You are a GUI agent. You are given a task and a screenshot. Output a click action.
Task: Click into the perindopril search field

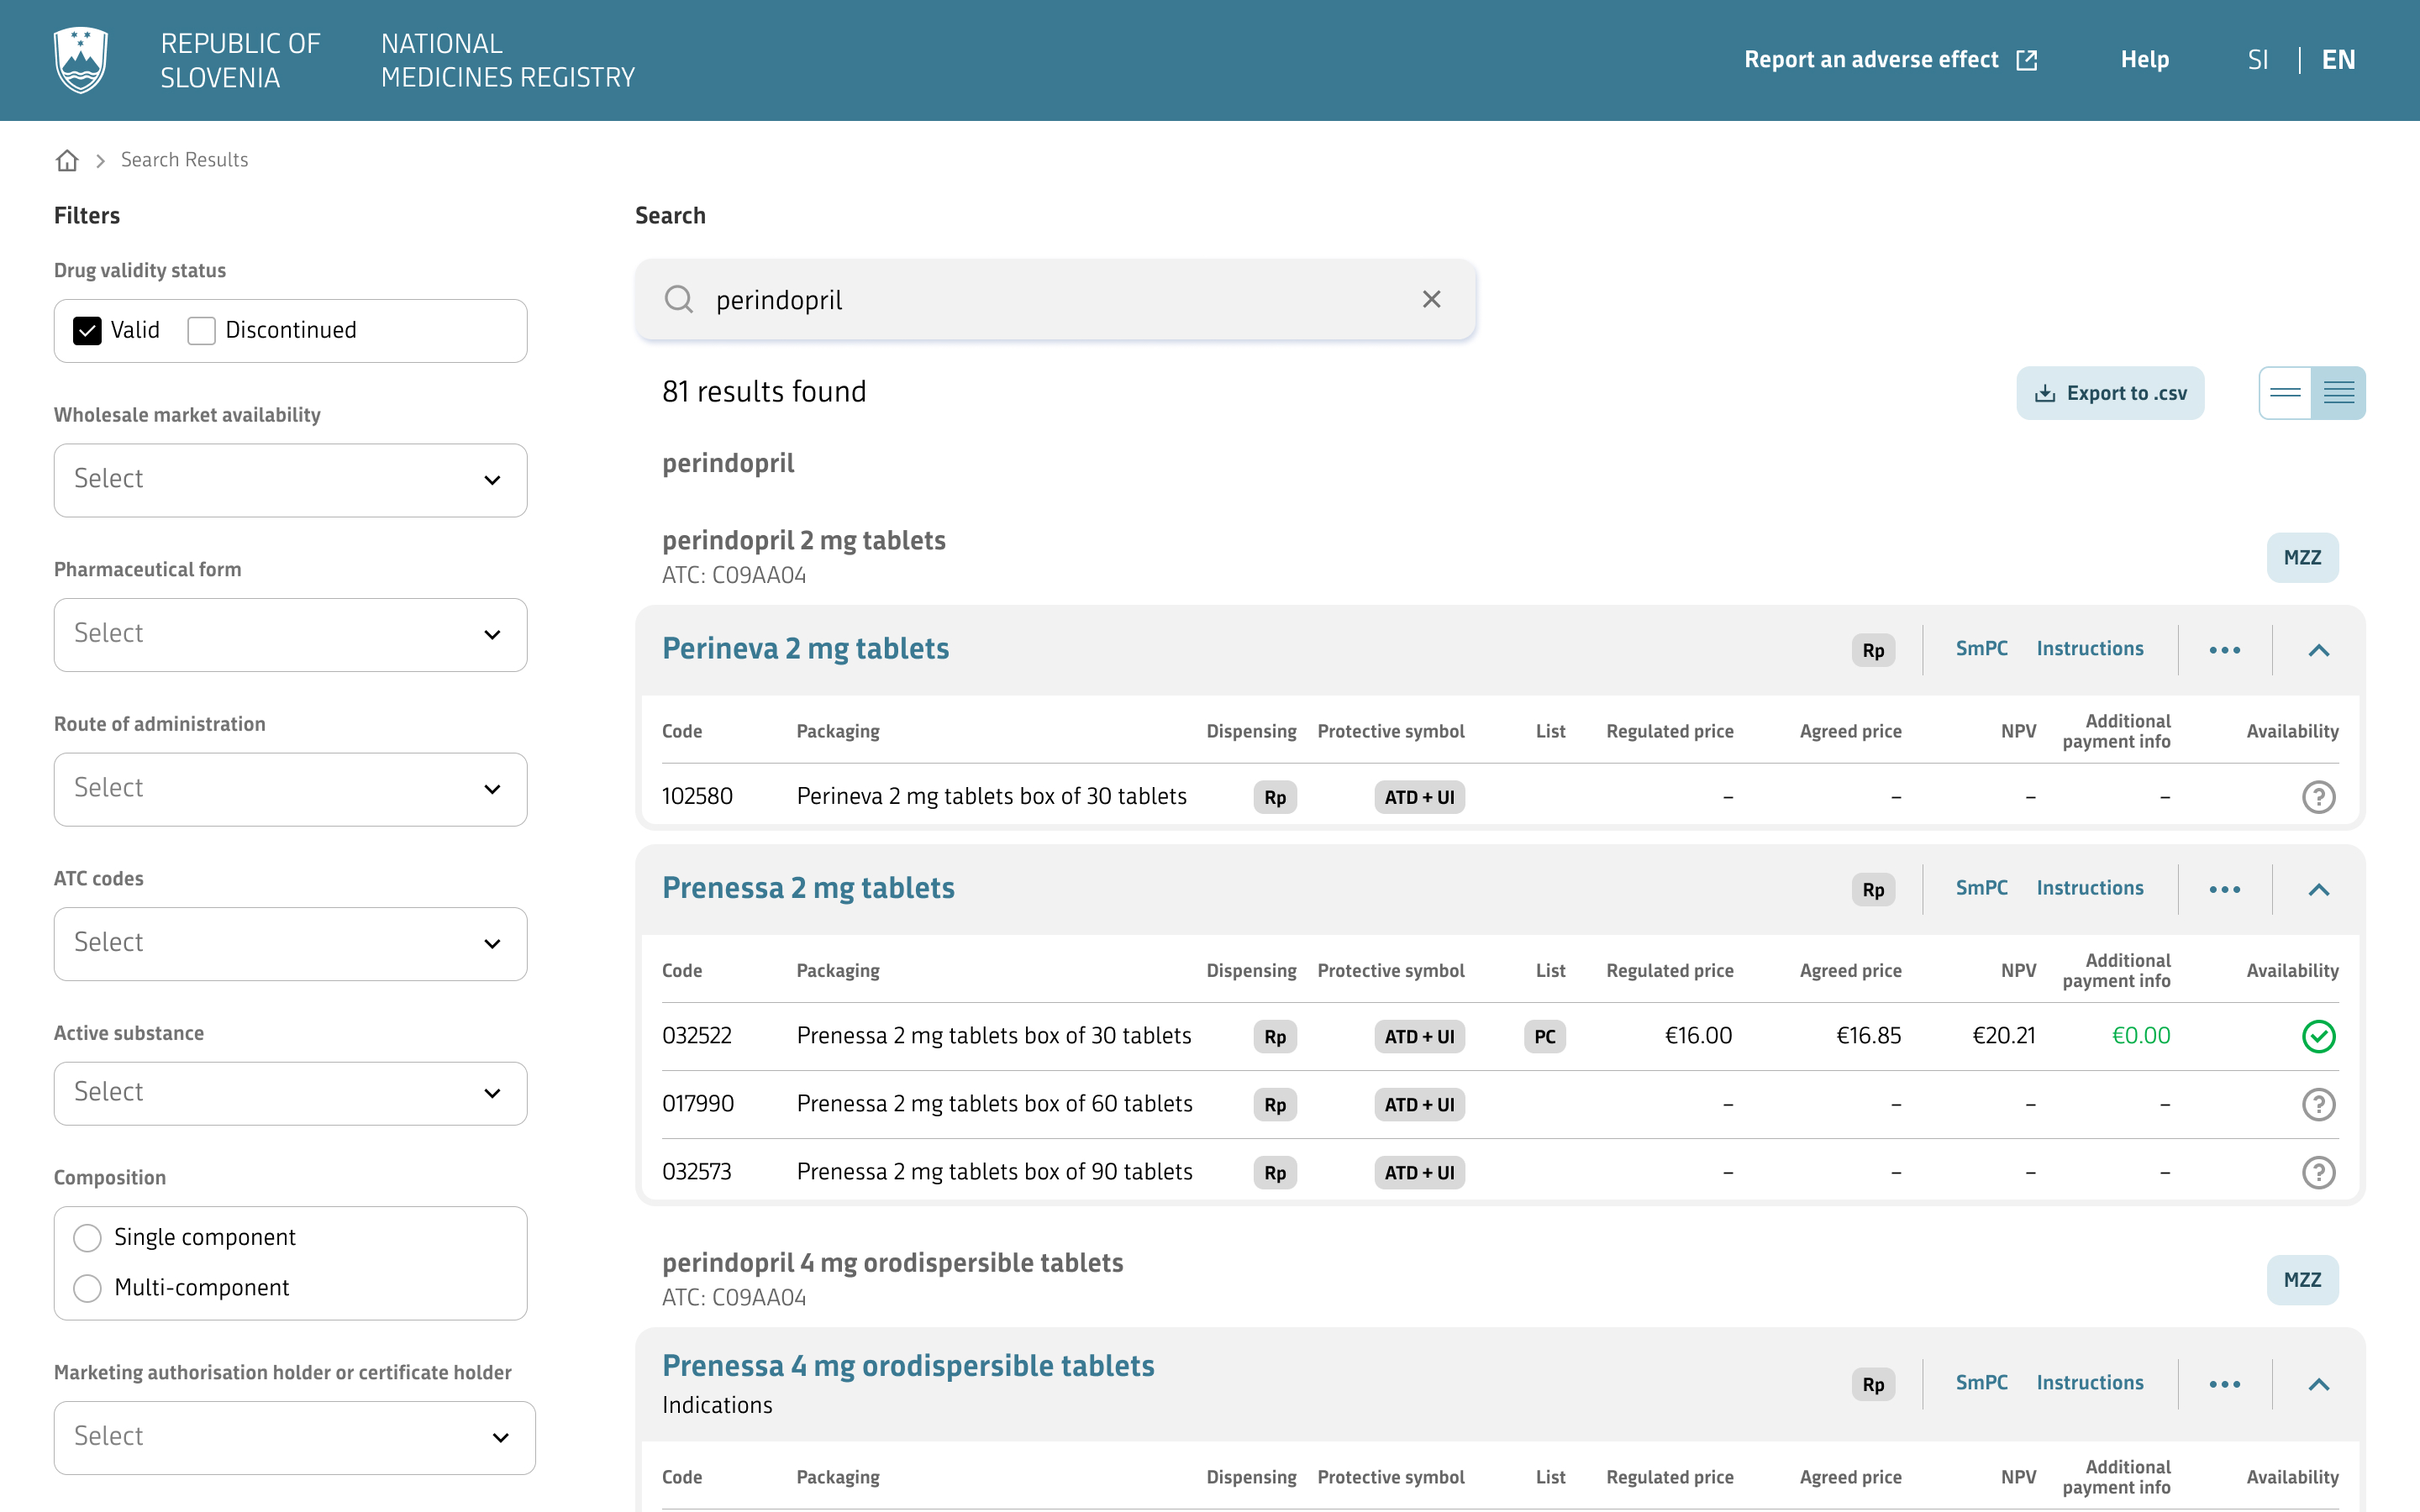point(1055,300)
